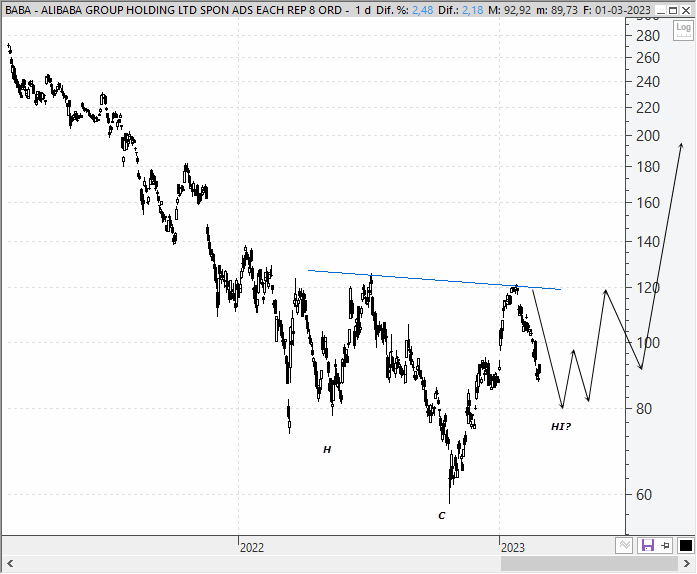Click the 220 price axis label
Screen dimensions: 697x574
coord(648,108)
